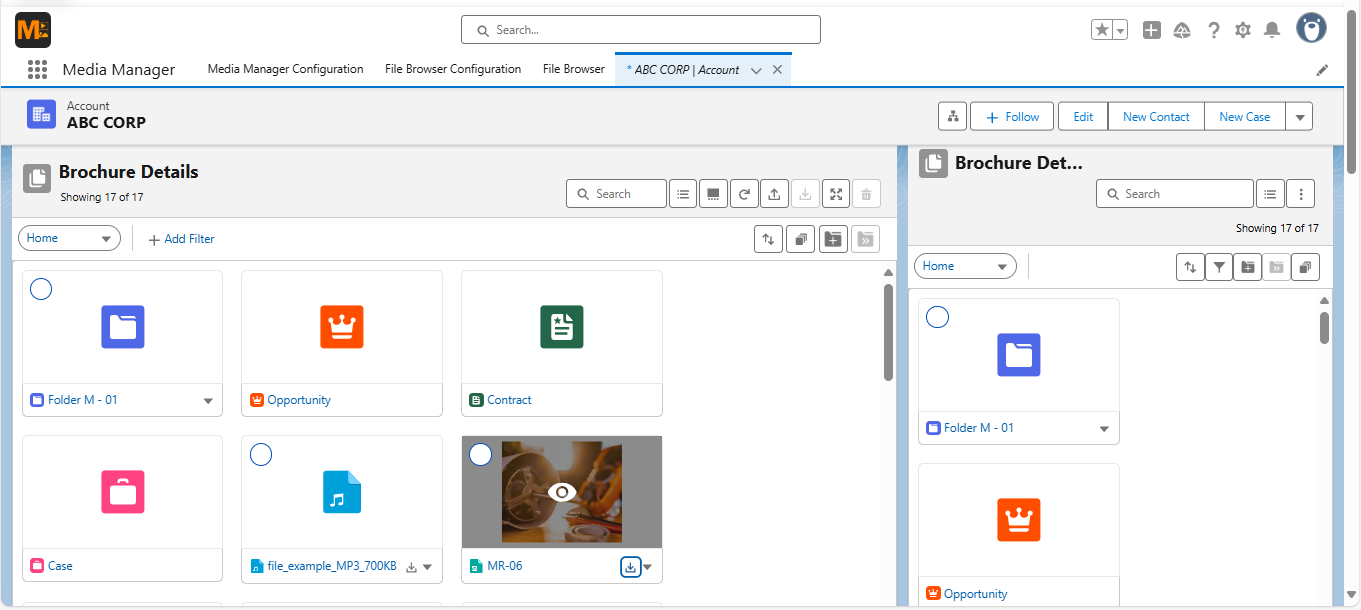Expand file_example_MP3_700KB actions menu
The width and height of the screenshot is (1361, 610).
pyautogui.click(x=428, y=567)
